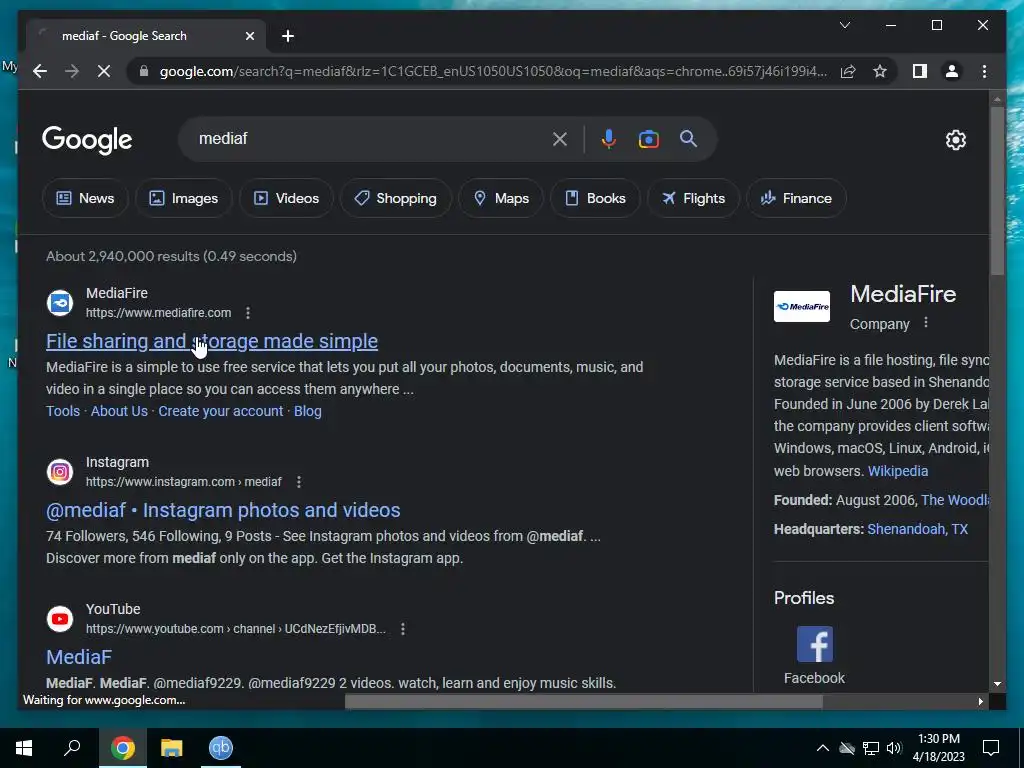
Task: Open YouTube result three-dot options
Action: click(402, 629)
